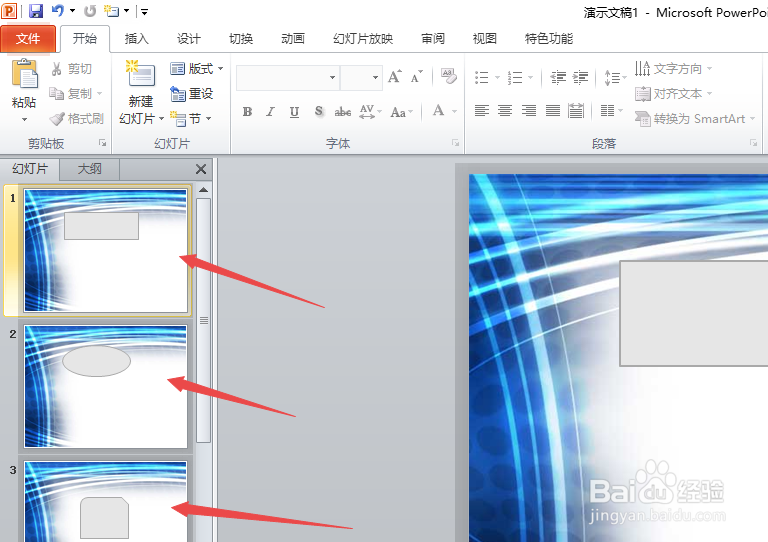Screen dimensions: 768x542
Task: Select the Slides (幻灯片) pane tab
Action: tap(30, 169)
